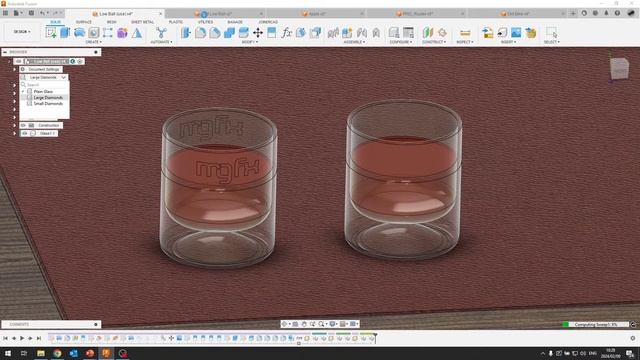Click the ViewCube in the corner
This screenshot has width=640, height=360.
(620, 68)
